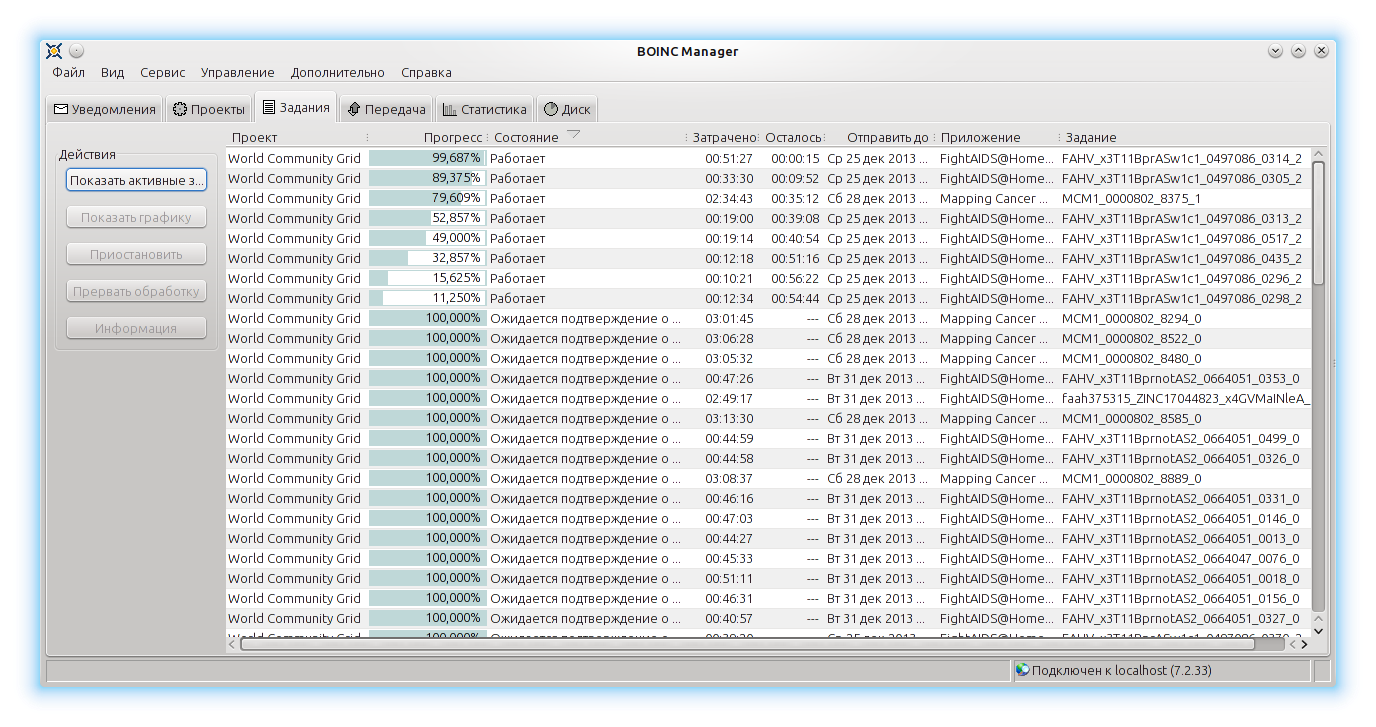Screen dimensions: 1376x727
Task: Switch to the Статистика tab
Action: (x=484, y=109)
